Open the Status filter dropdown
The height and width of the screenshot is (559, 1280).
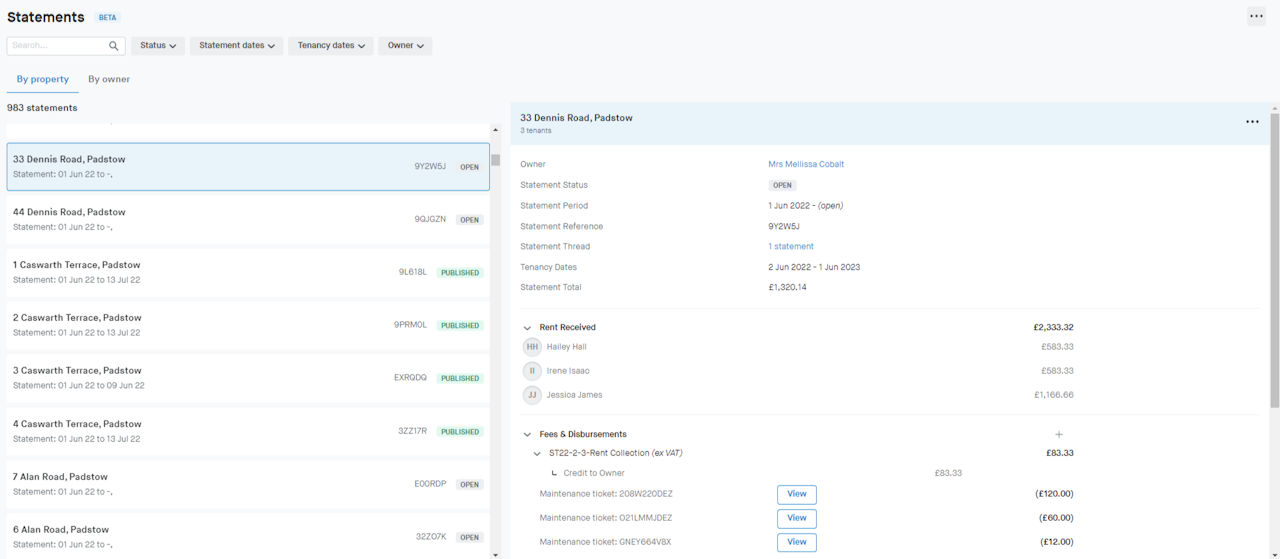(158, 46)
